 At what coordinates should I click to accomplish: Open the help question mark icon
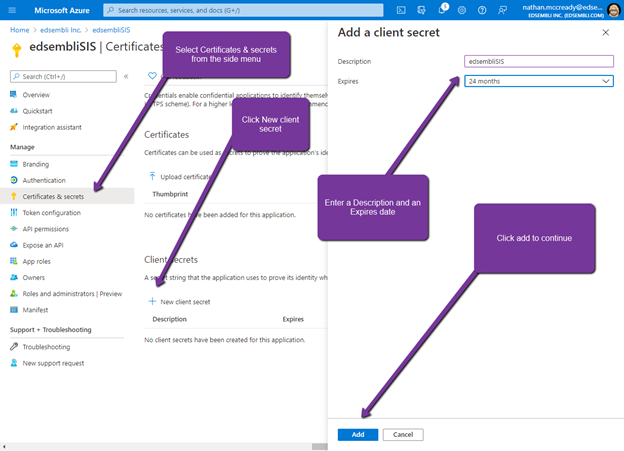pos(482,10)
